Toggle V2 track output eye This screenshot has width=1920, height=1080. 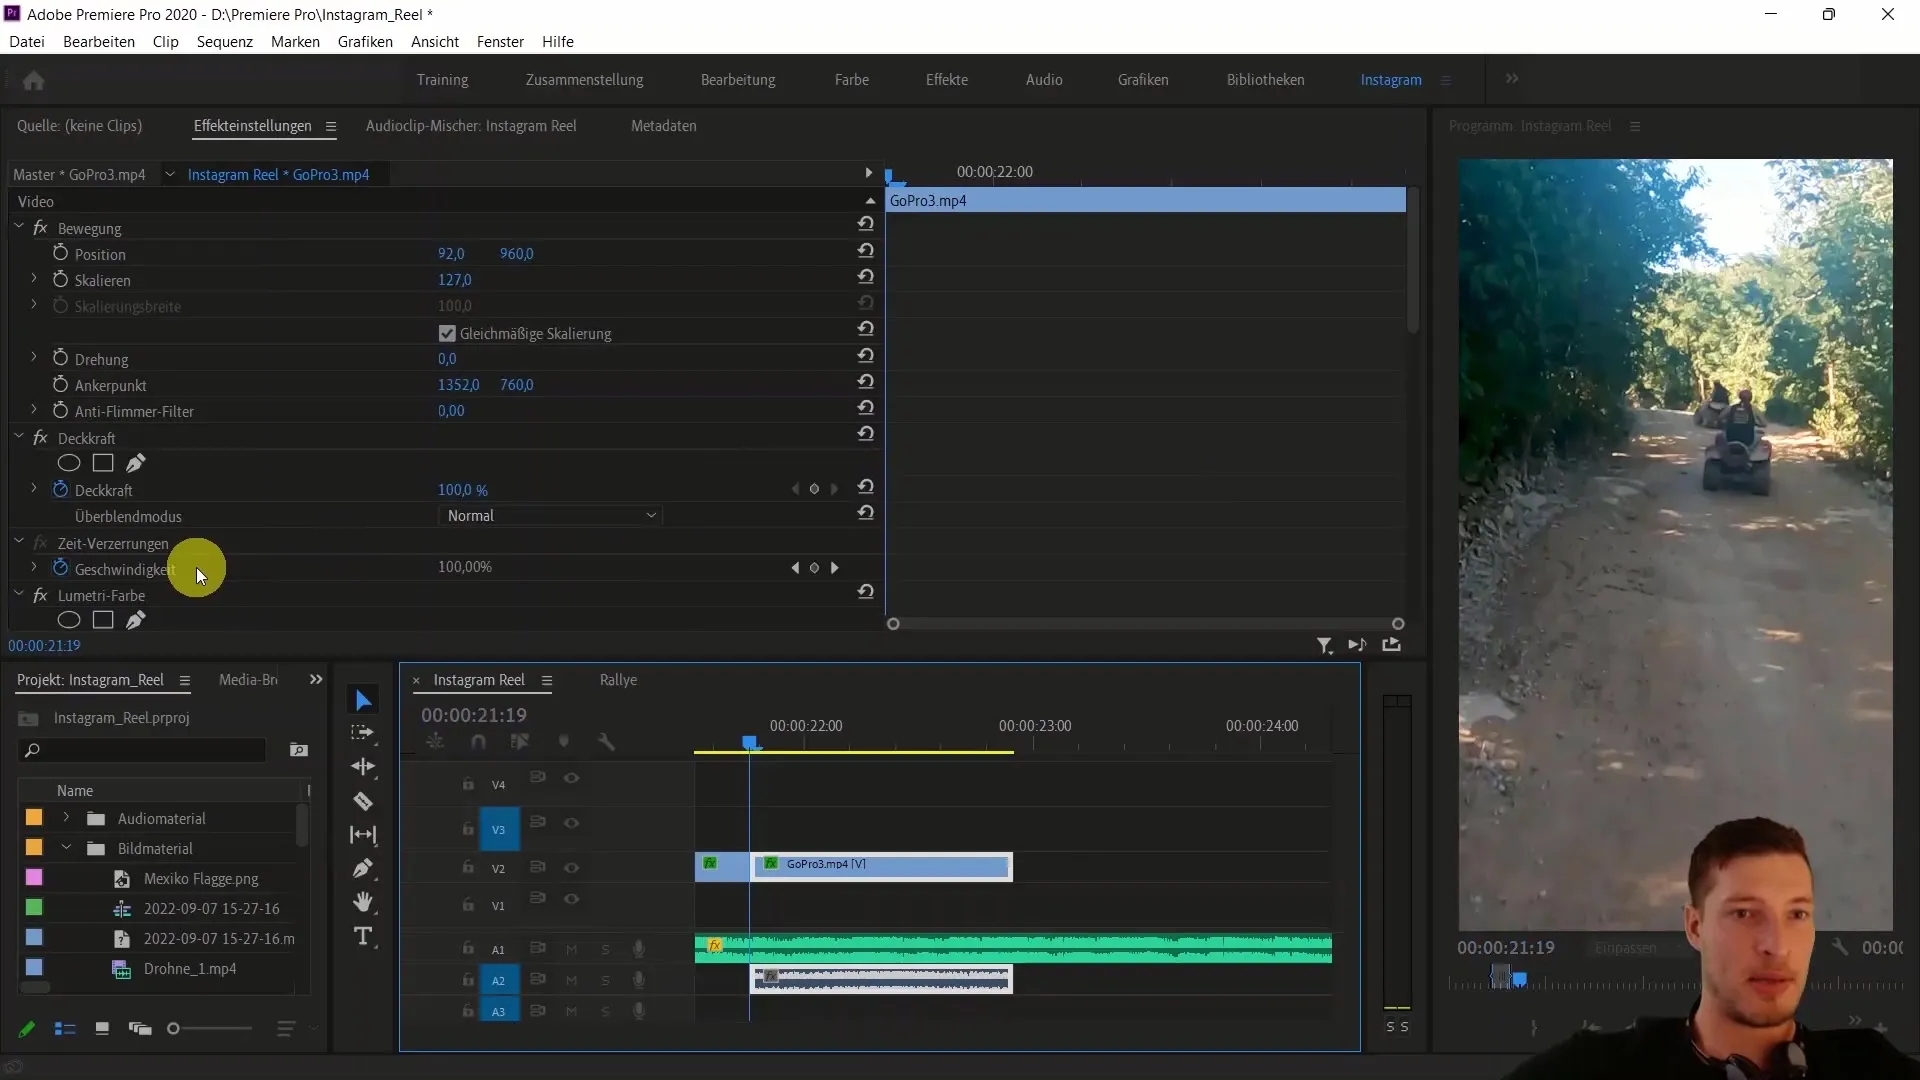(x=571, y=868)
